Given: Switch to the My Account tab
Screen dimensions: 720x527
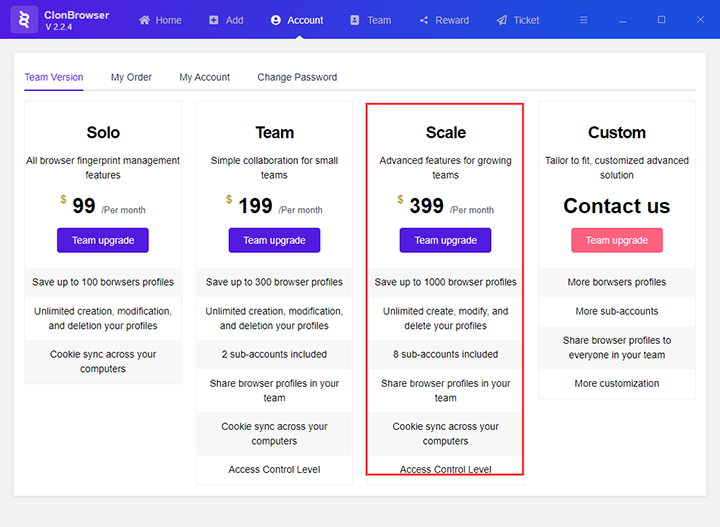Looking at the screenshot, I should [x=205, y=77].
